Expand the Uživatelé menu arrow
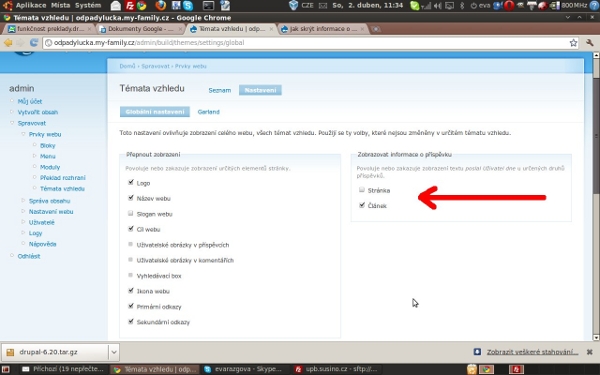This screenshot has height=375, width=600. [23, 222]
